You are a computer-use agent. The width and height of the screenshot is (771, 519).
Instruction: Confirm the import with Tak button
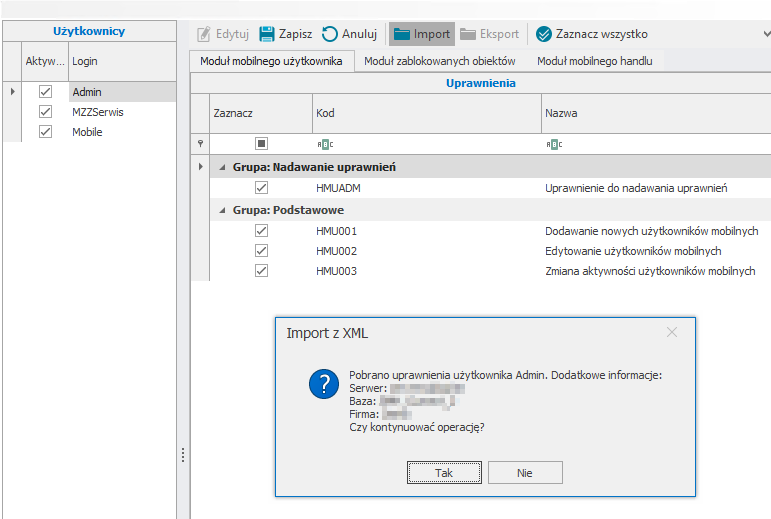[x=443, y=473]
